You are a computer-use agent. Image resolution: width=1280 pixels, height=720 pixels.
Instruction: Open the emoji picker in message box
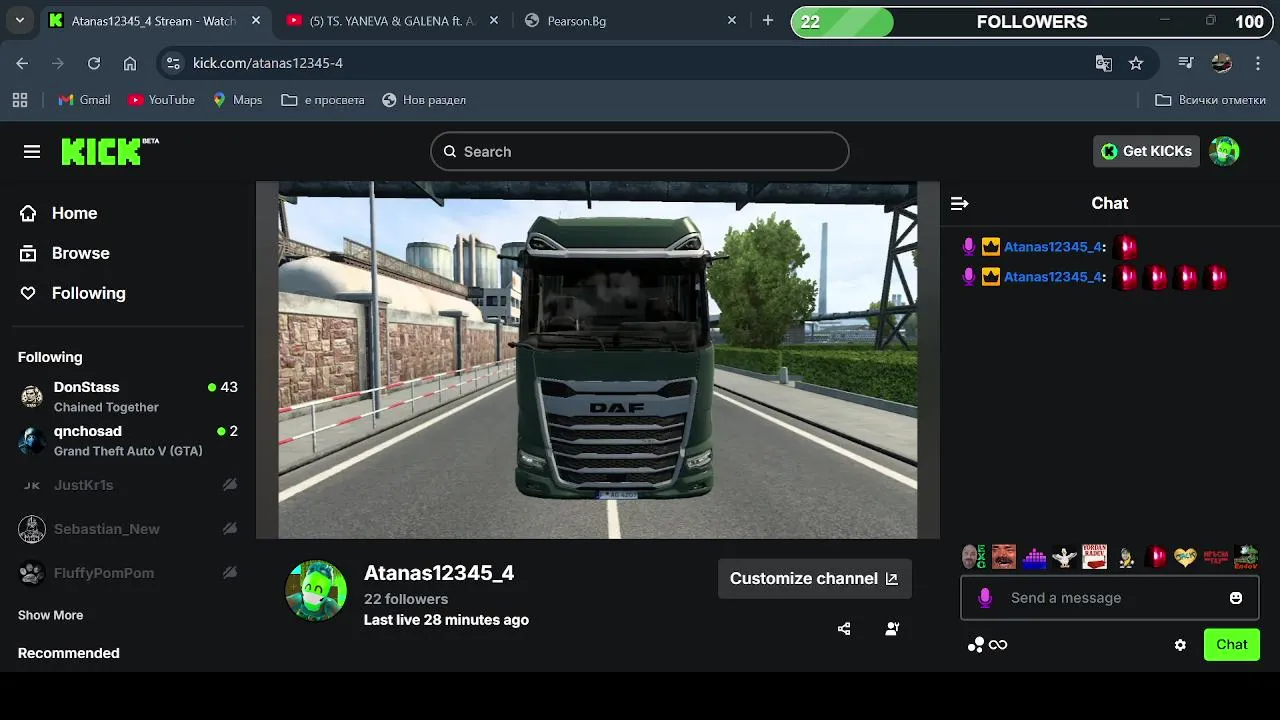coord(1236,598)
